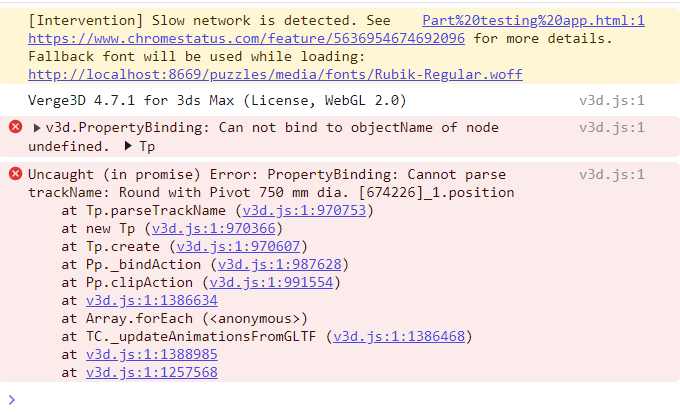Expand the Tp object triangle
Screen dimensions: 680x413
pyautogui.click(x=128, y=146)
